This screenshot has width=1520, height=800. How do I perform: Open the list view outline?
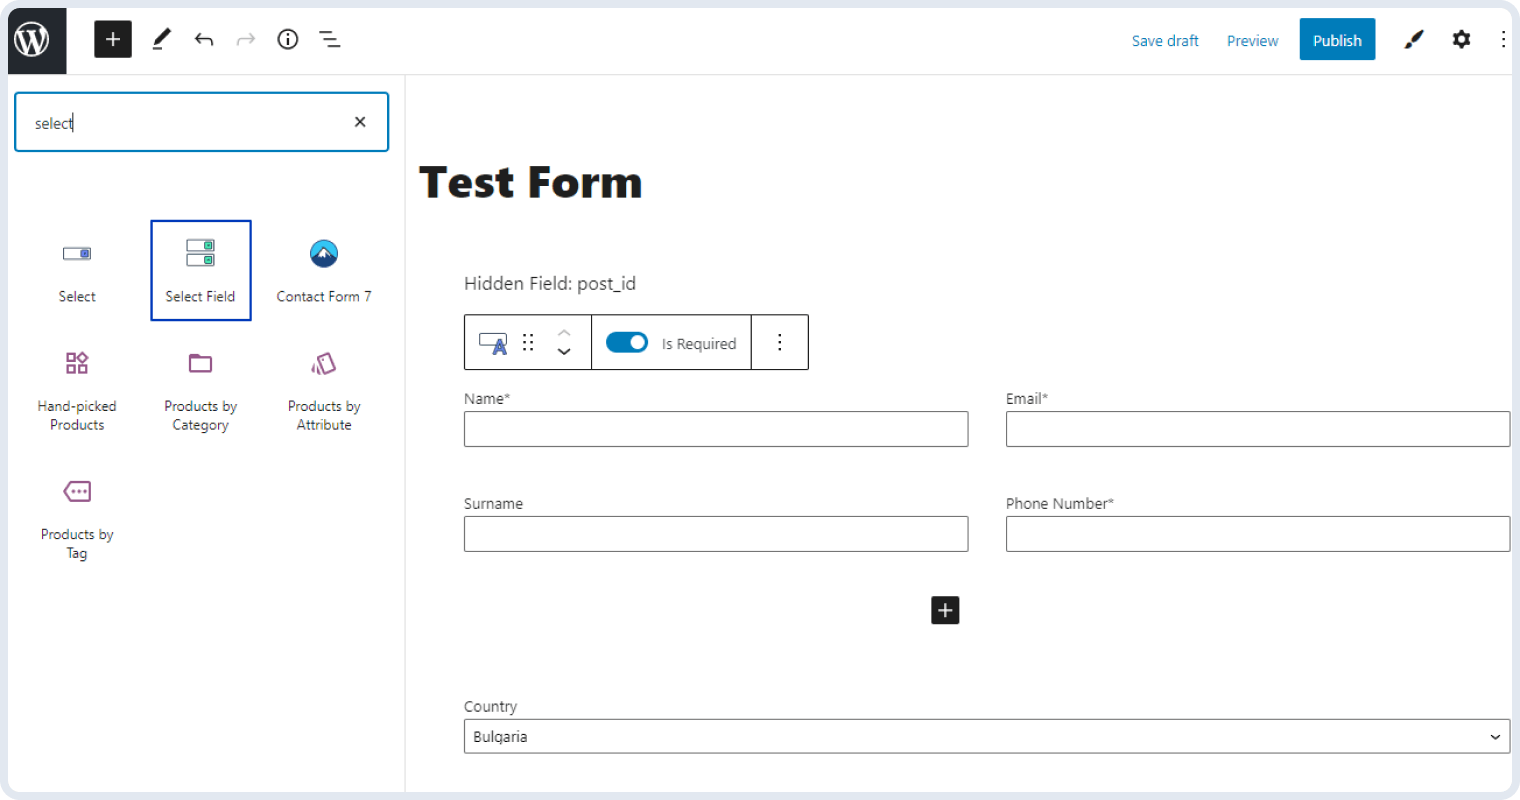[329, 39]
